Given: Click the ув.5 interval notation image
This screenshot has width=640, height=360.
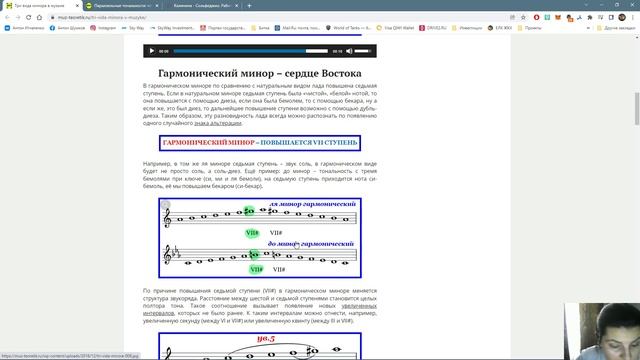Looking at the screenshot, I should tap(260, 346).
